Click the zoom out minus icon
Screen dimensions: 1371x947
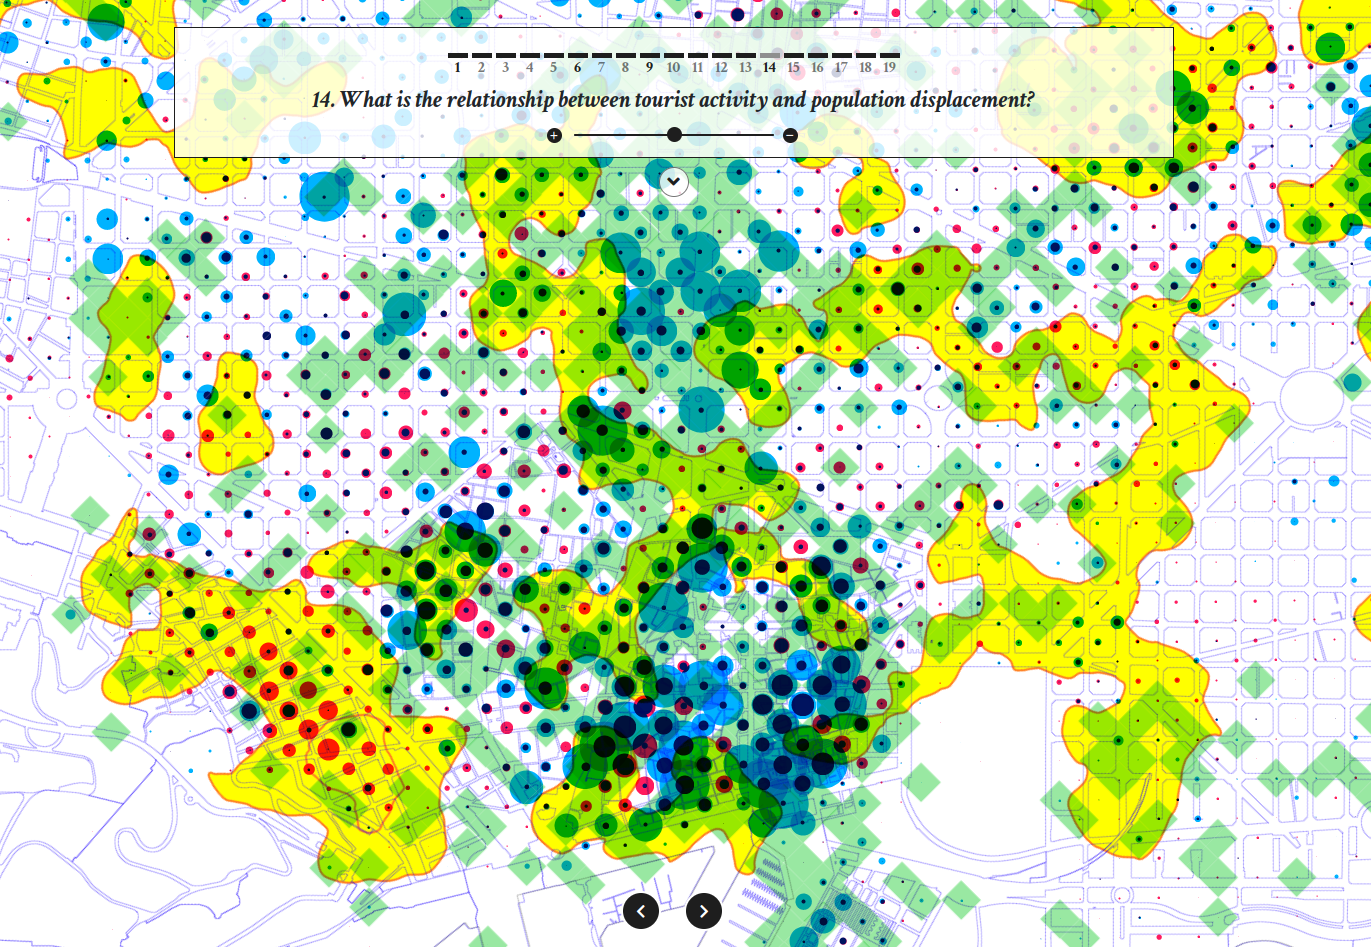(x=790, y=135)
